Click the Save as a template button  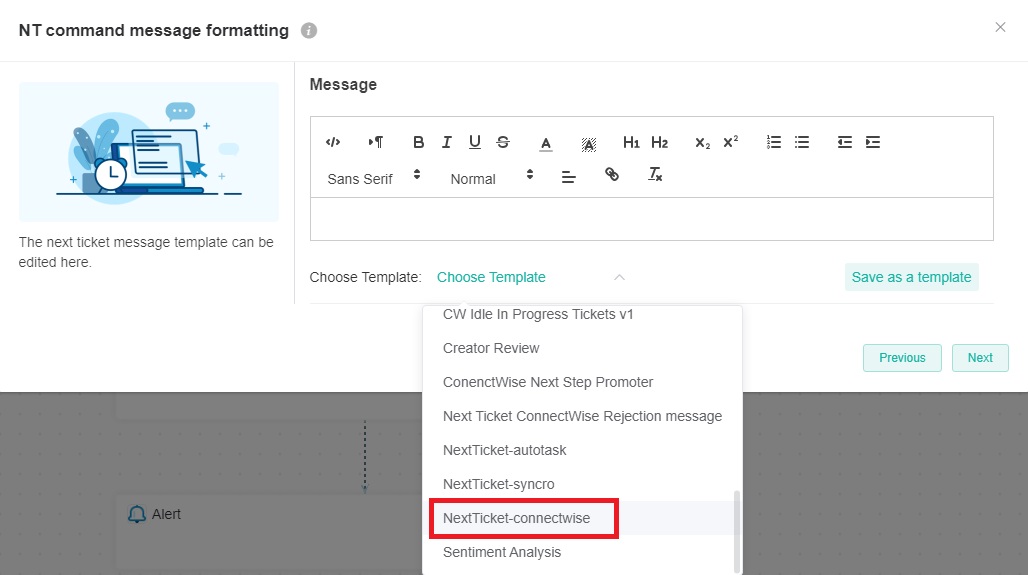click(x=911, y=277)
